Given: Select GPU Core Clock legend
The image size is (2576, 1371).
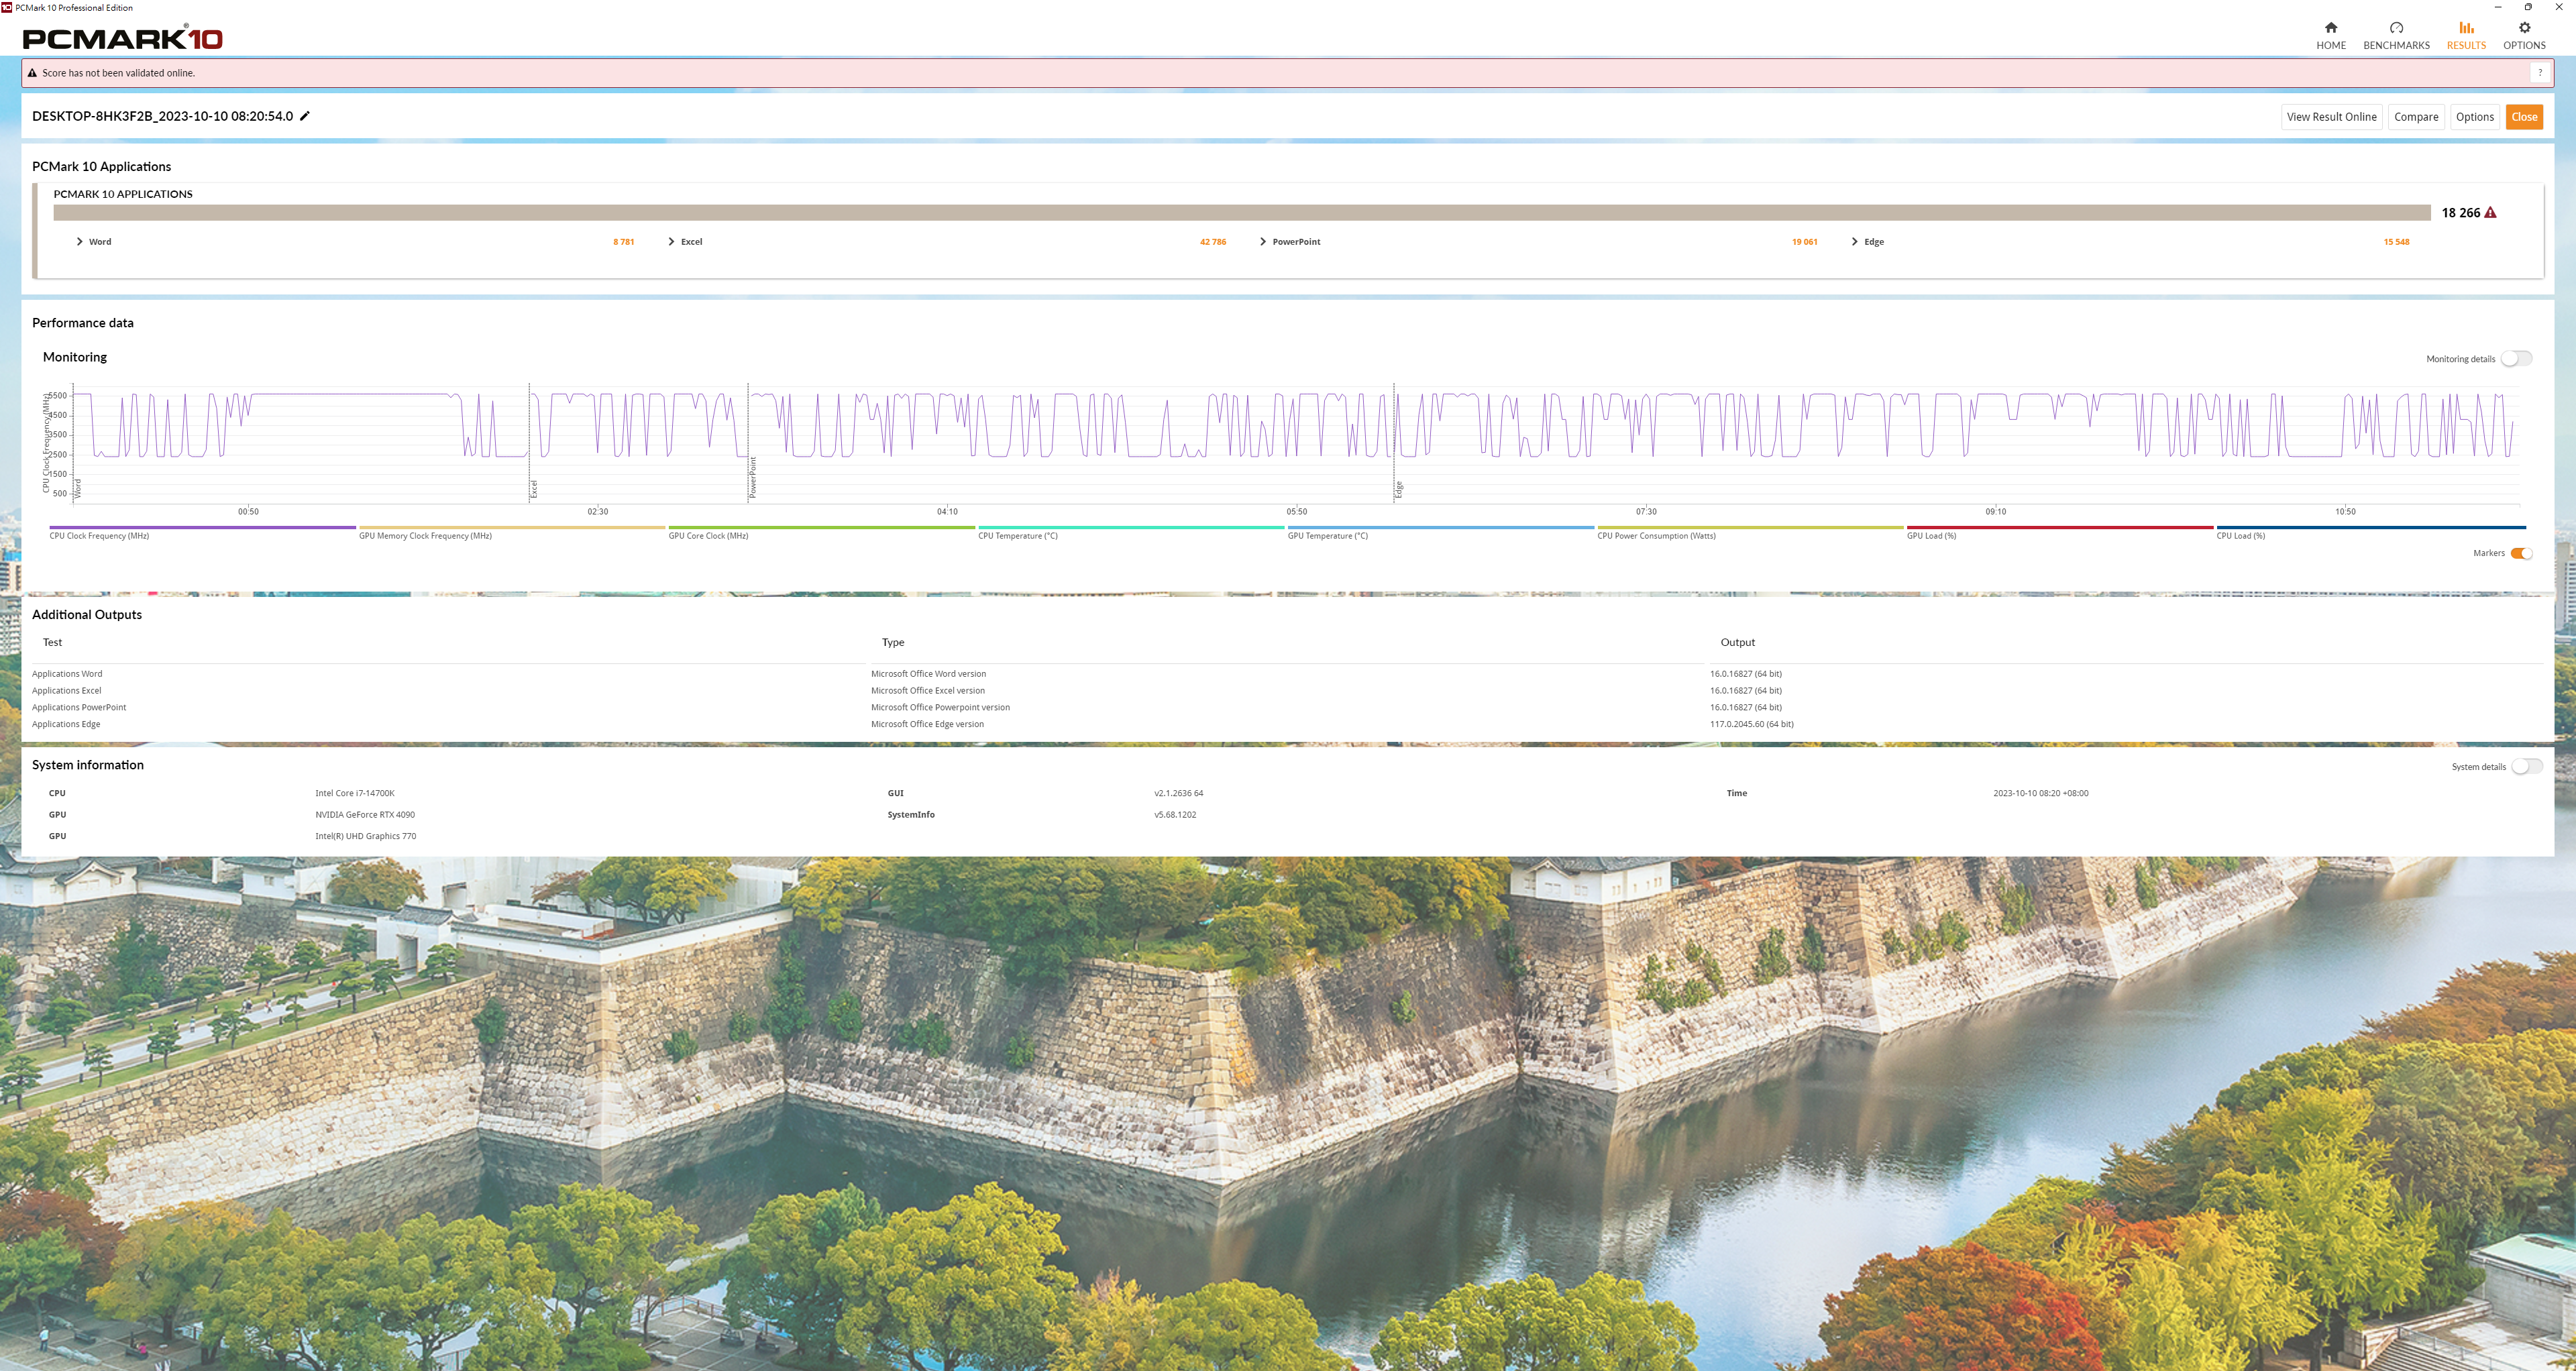Looking at the screenshot, I should point(821,532).
